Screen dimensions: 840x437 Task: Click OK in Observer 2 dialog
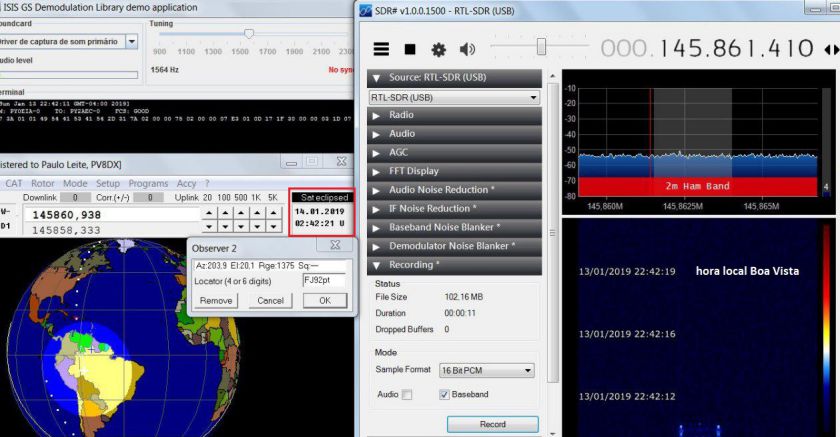click(x=325, y=300)
